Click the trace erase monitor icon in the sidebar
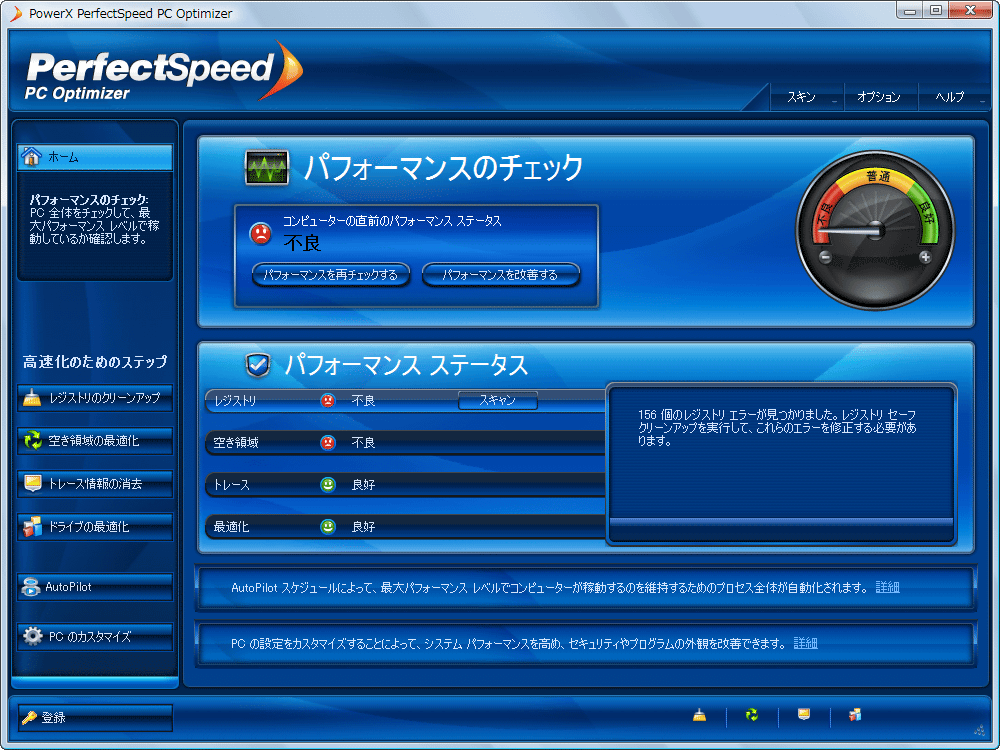The width and height of the screenshot is (1000, 750). [x=32, y=483]
